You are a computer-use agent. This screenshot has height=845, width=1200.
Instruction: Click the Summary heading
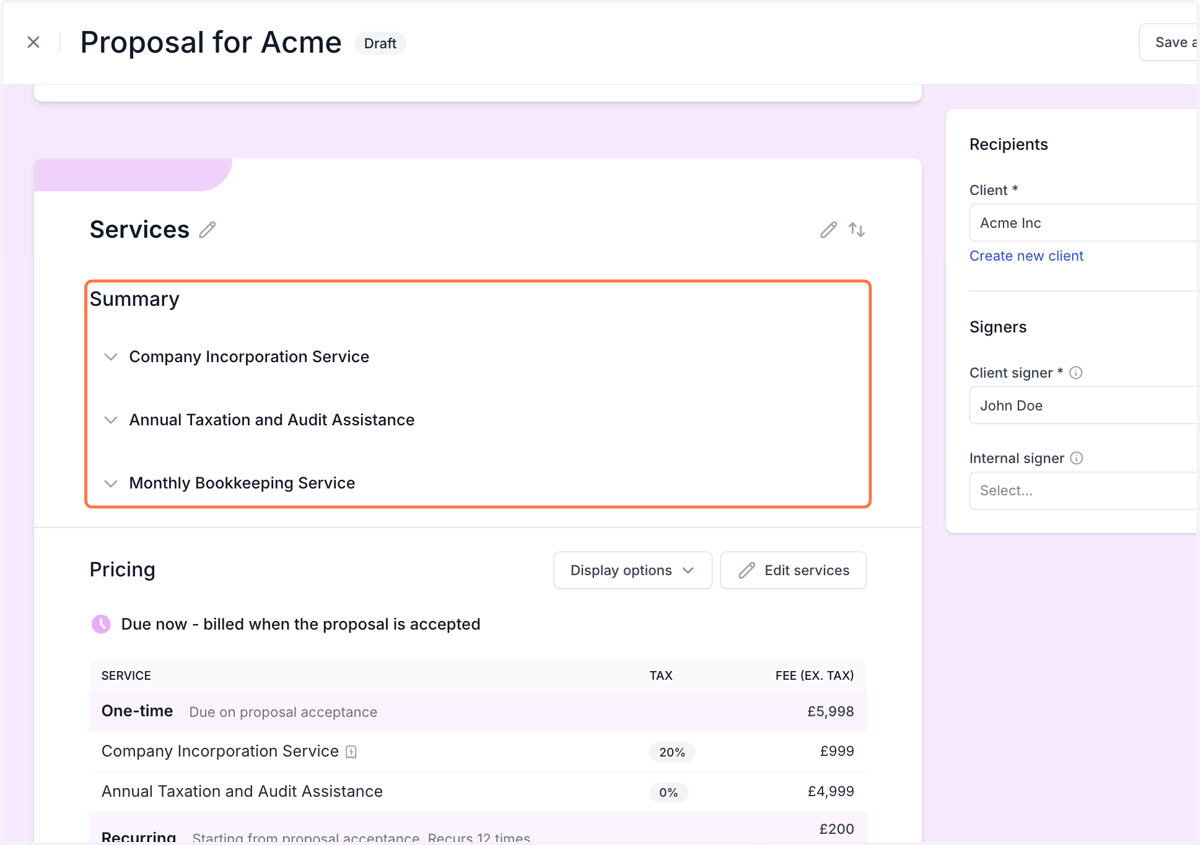click(x=135, y=299)
